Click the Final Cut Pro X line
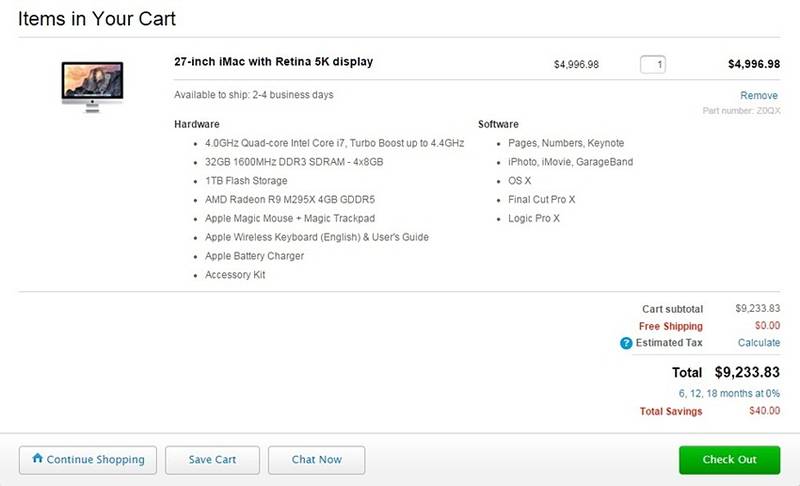The width and height of the screenshot is (800, 486). tap(541, 199)
